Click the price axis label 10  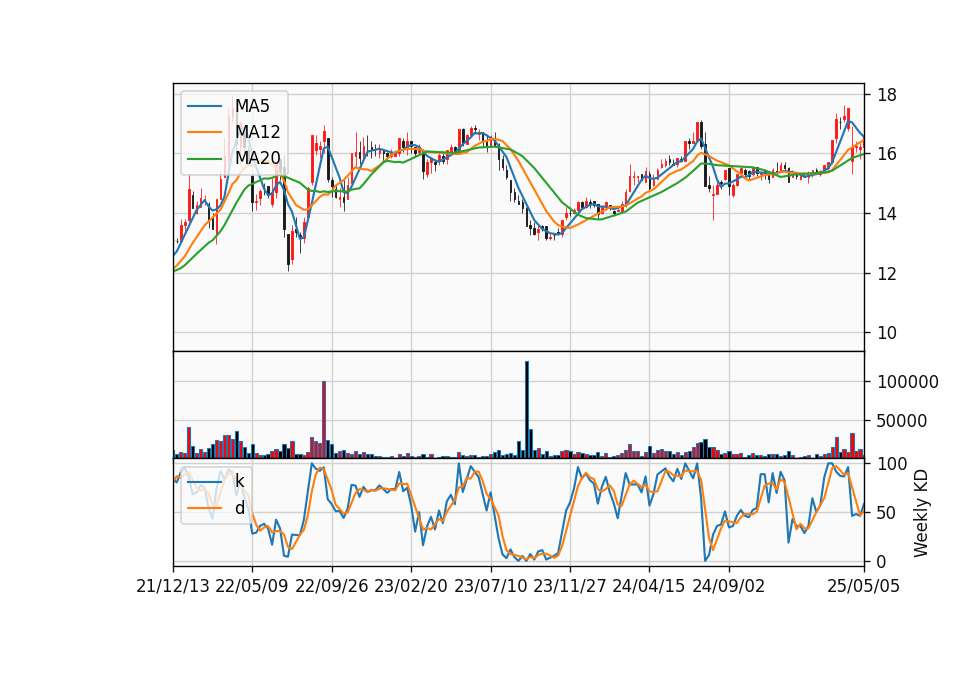click(x=887, y=333)
